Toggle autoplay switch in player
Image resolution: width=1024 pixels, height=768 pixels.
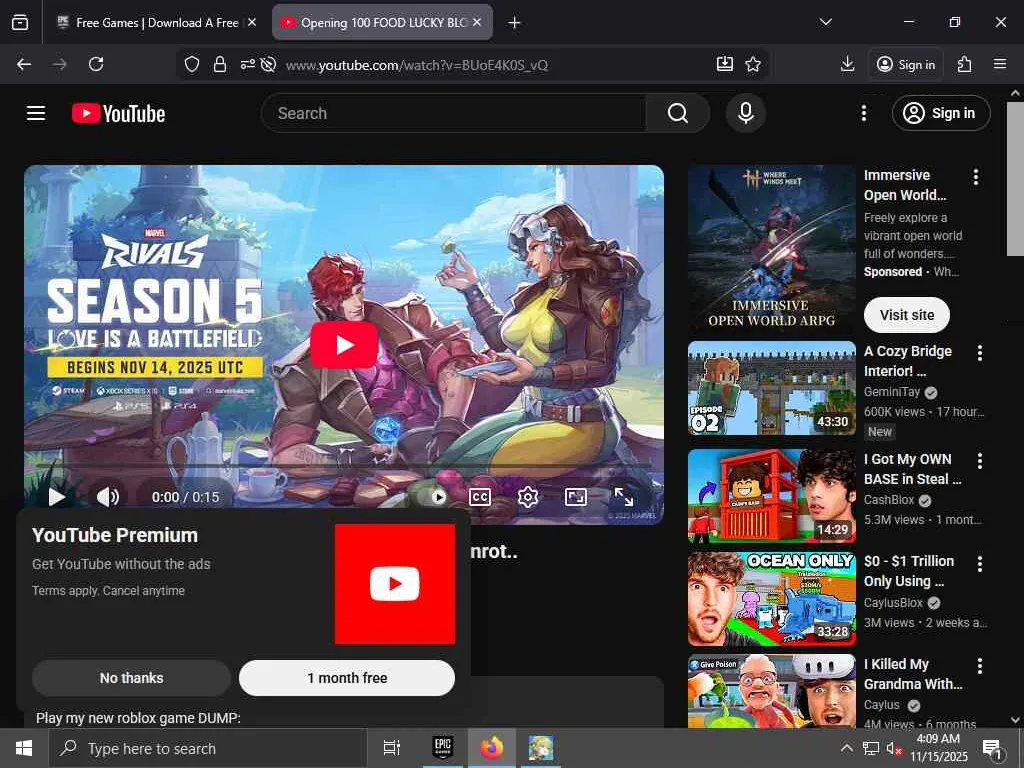point(432,497)
